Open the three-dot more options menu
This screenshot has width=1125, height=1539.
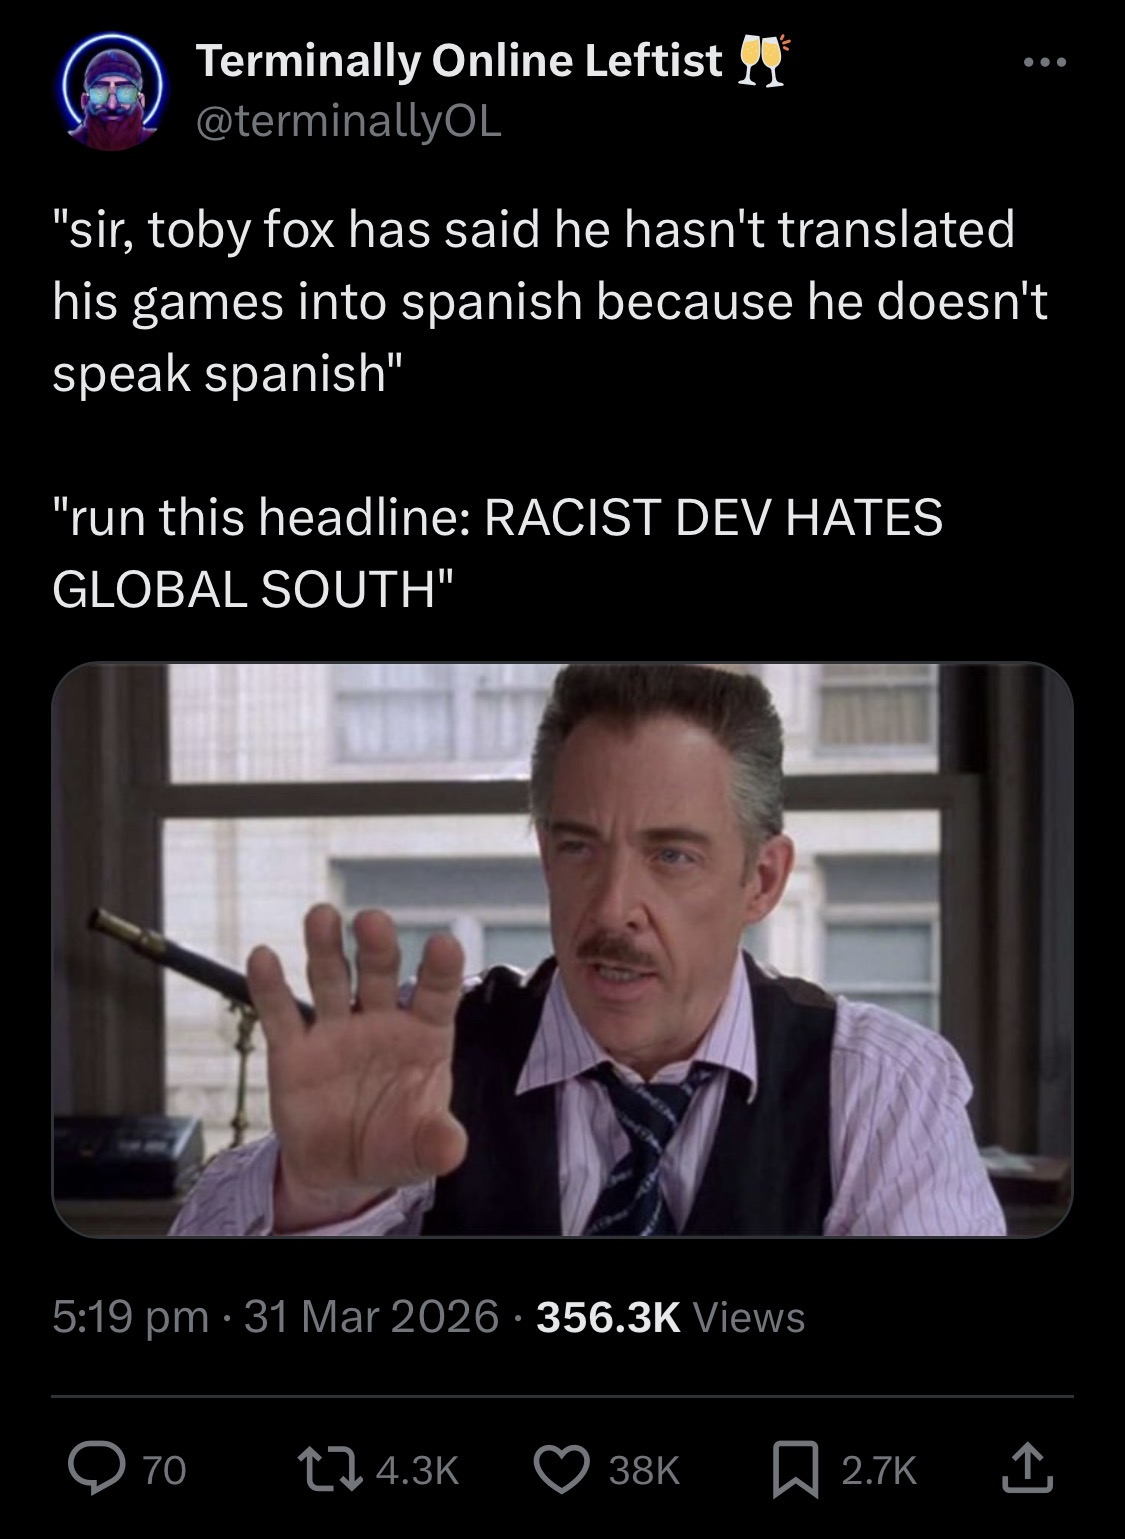pyautogui.click(x=1046, y=64)
